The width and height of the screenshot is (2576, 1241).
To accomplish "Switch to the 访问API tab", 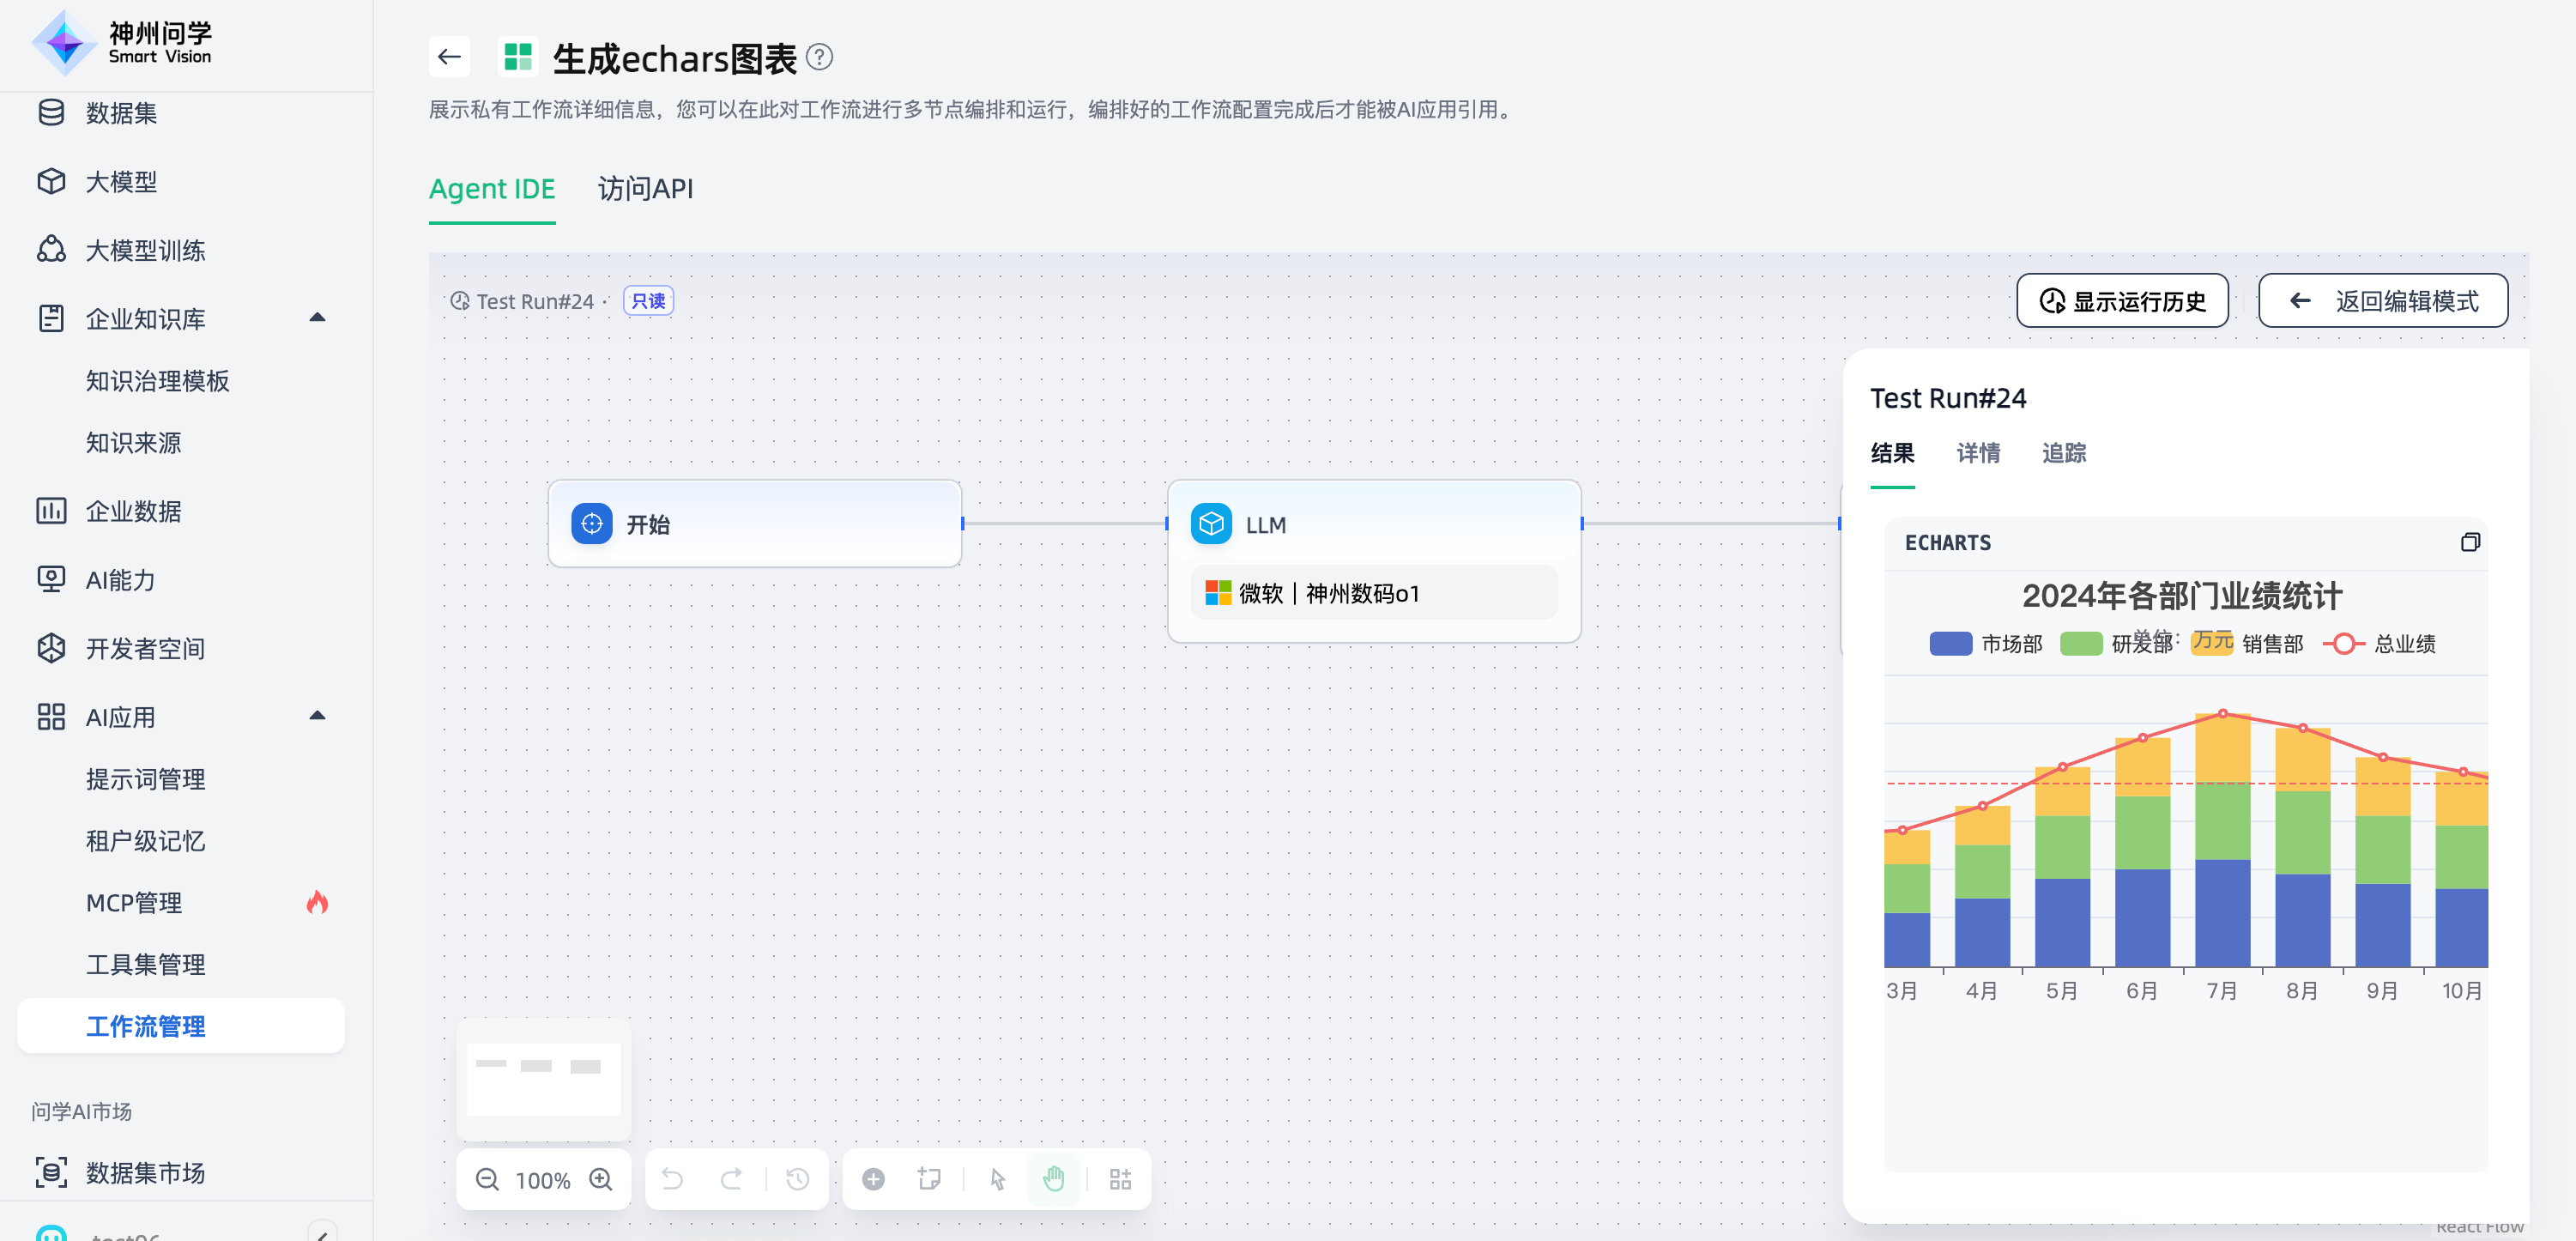I will [x=645, y=189].
